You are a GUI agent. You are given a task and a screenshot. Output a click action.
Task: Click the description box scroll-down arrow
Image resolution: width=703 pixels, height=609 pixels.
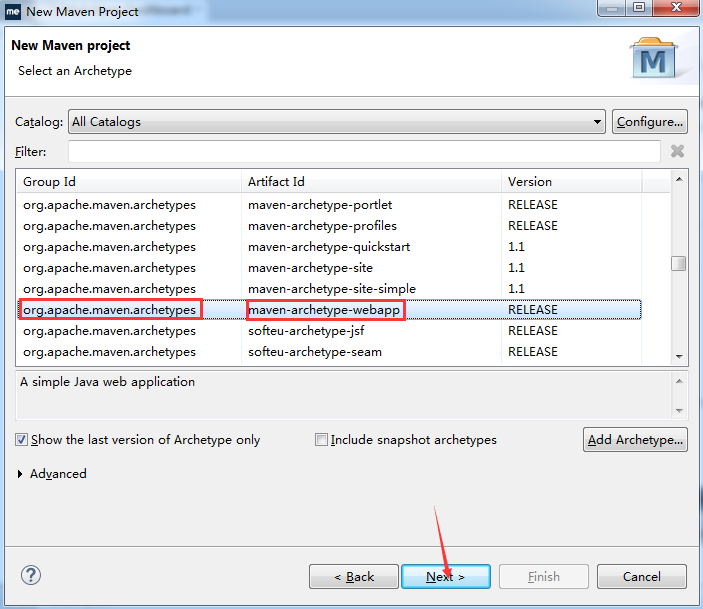coord(679,411)
